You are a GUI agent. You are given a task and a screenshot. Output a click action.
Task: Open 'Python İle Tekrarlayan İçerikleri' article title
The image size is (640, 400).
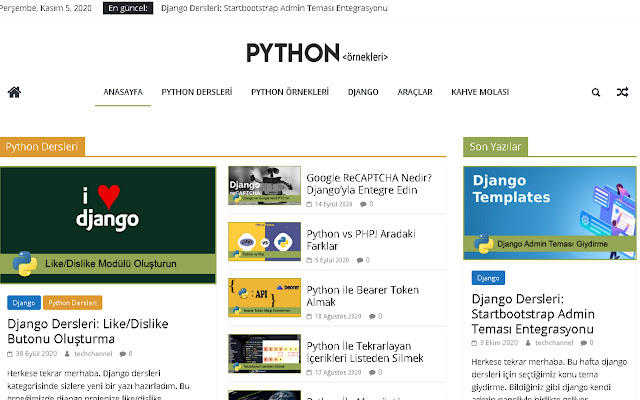[365, 352]
